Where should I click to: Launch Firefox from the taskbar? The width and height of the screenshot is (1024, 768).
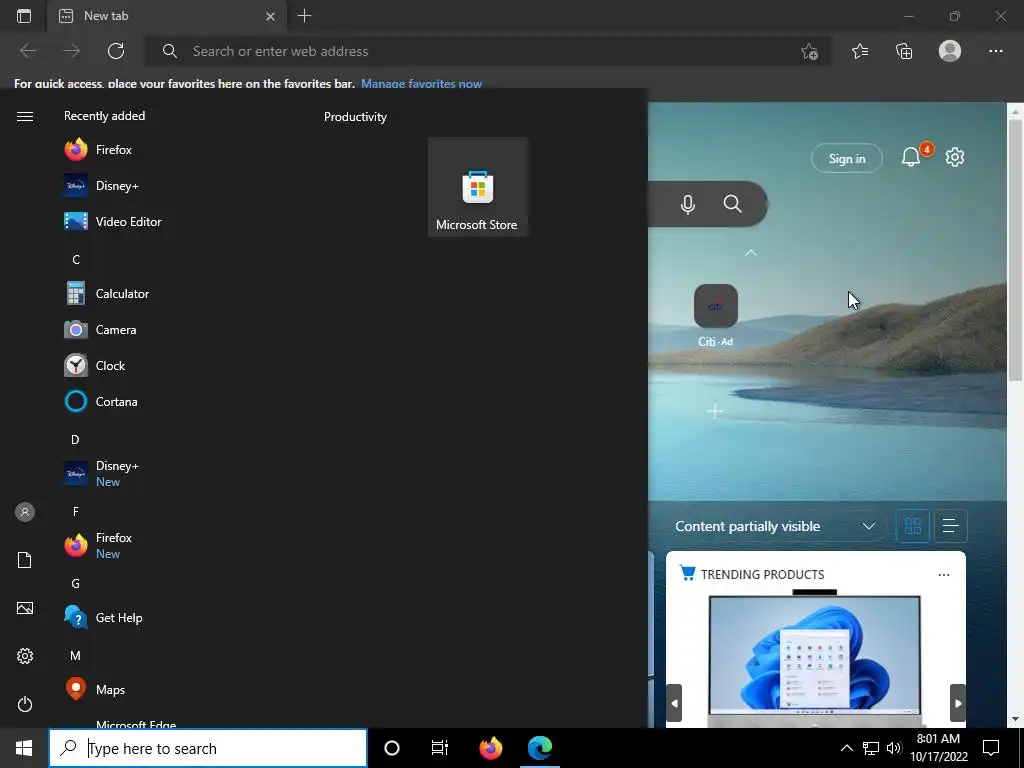(x=490, y=748)
